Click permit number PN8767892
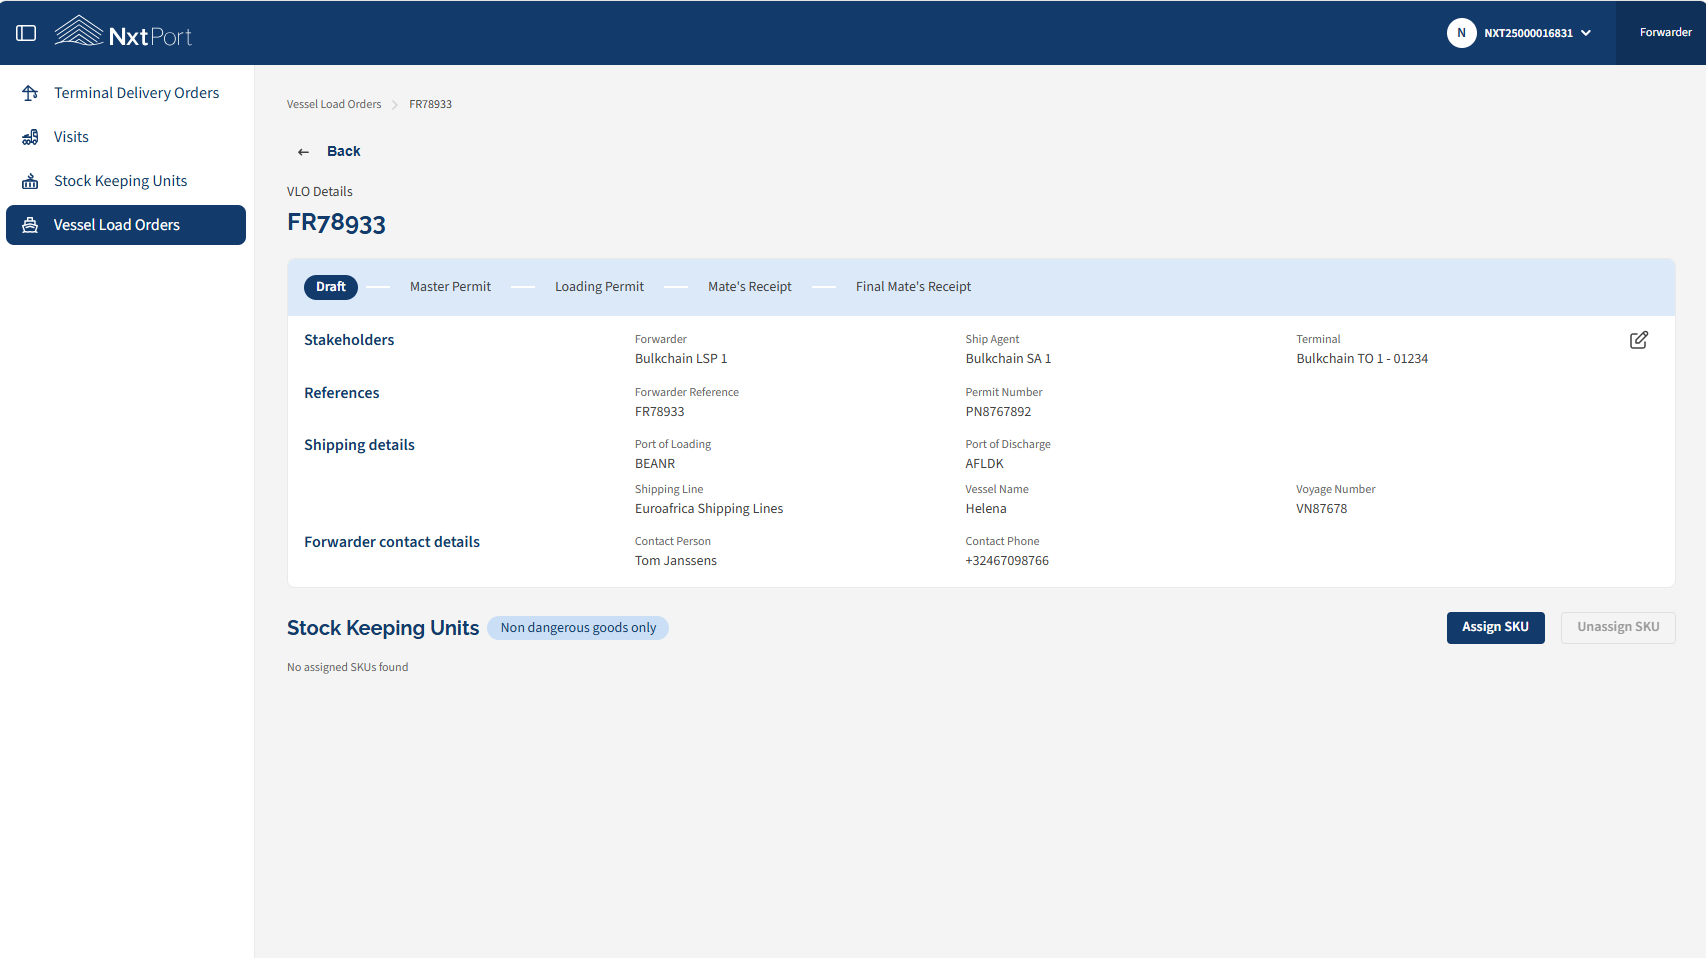Screen dimensions: 1706x958 coord(998,412)
